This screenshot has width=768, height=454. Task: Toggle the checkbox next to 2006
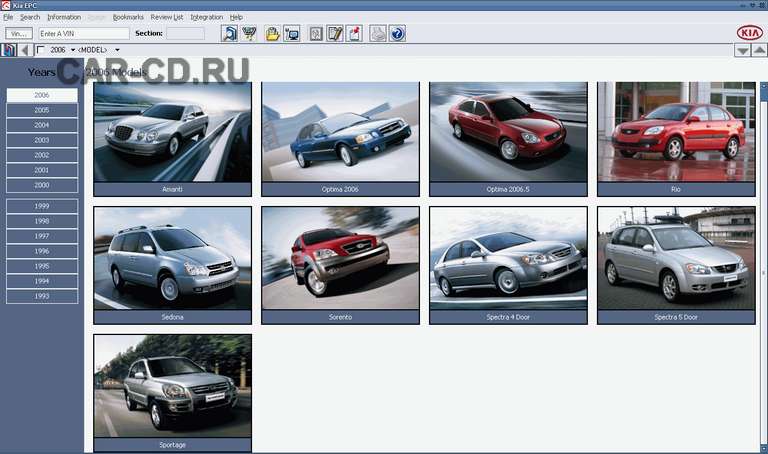pyautogui.click(x=41, y=49)
